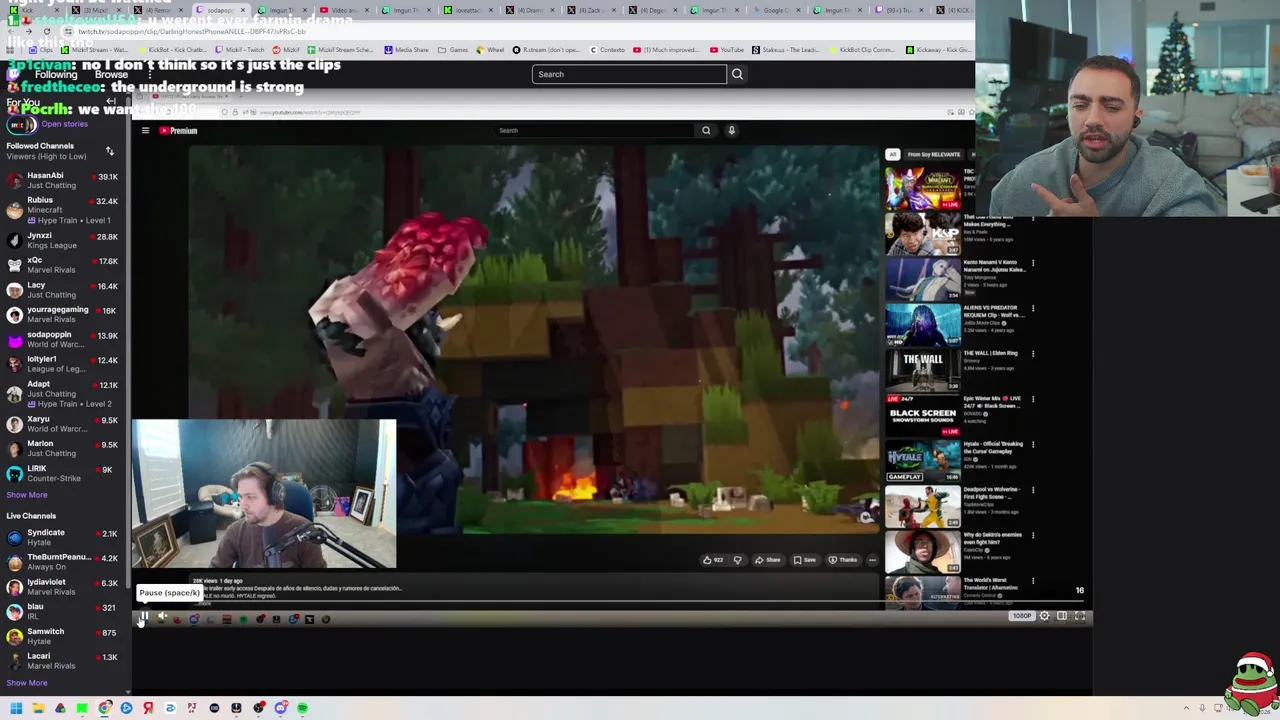This screenshot has width=1280, height=720.
Task: Like the YouTube video (922 likes)
Action: click(712, 560)
